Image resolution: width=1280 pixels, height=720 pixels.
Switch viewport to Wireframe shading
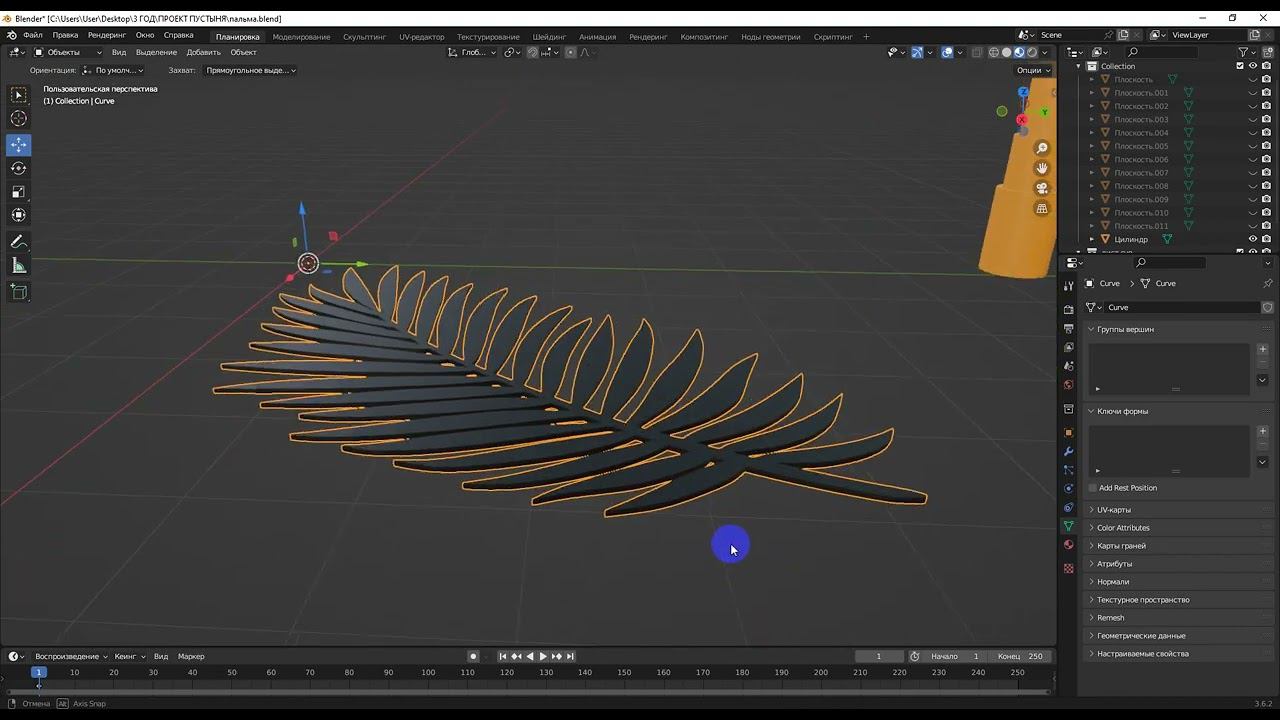point(994,52)
